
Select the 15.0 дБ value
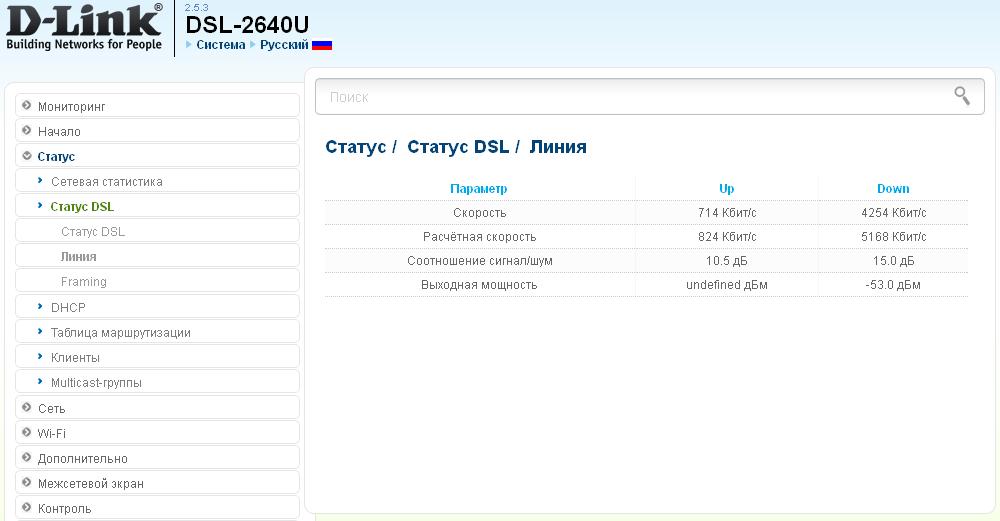point(893,261)
